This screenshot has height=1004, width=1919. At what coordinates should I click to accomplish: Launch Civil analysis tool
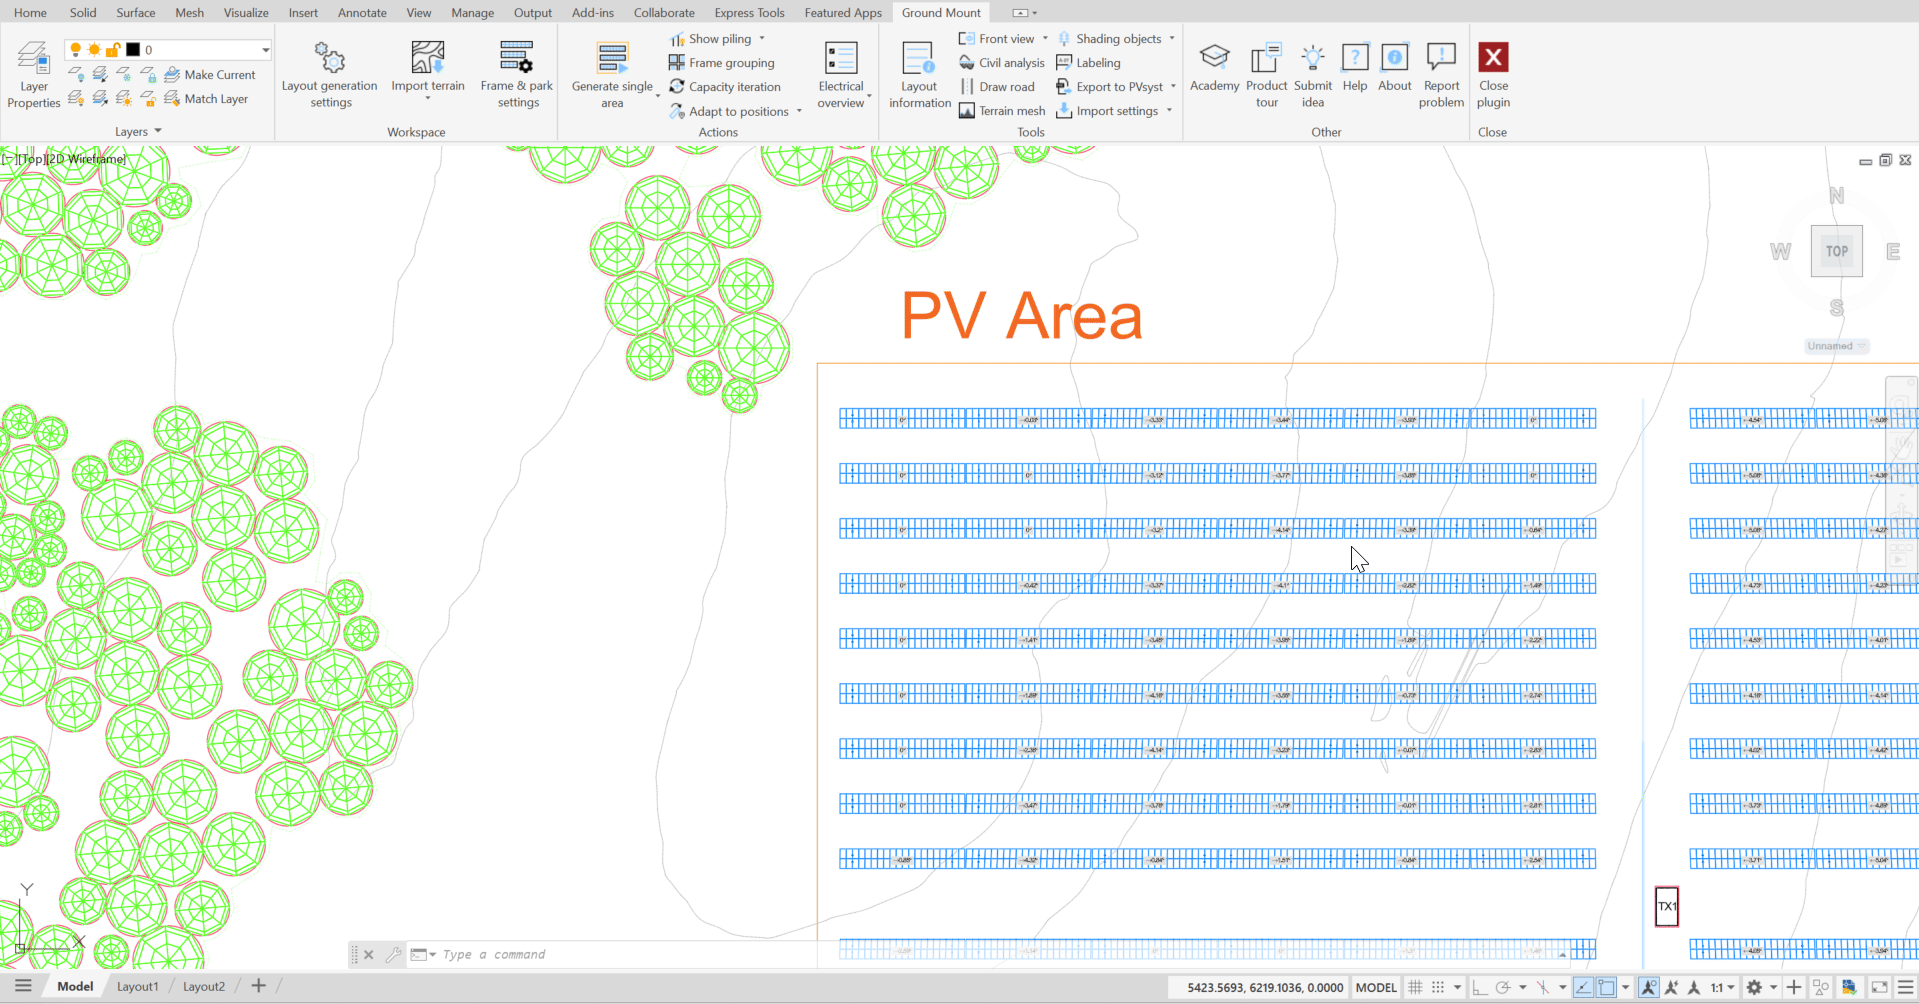1002,63
